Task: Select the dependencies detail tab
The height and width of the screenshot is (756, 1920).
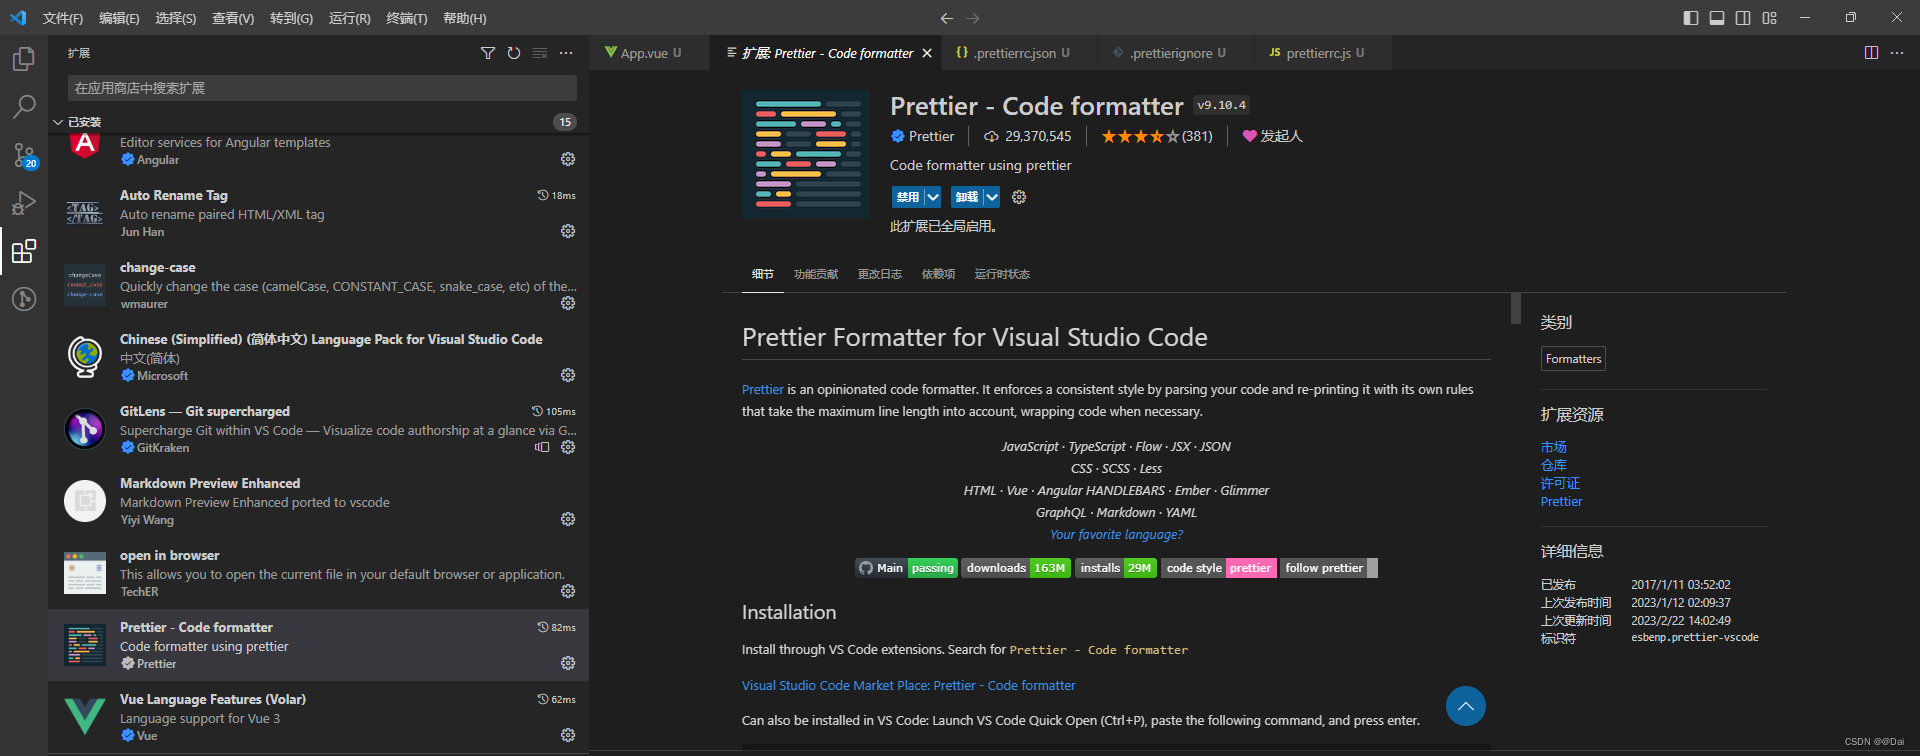Action: point(938,274)
